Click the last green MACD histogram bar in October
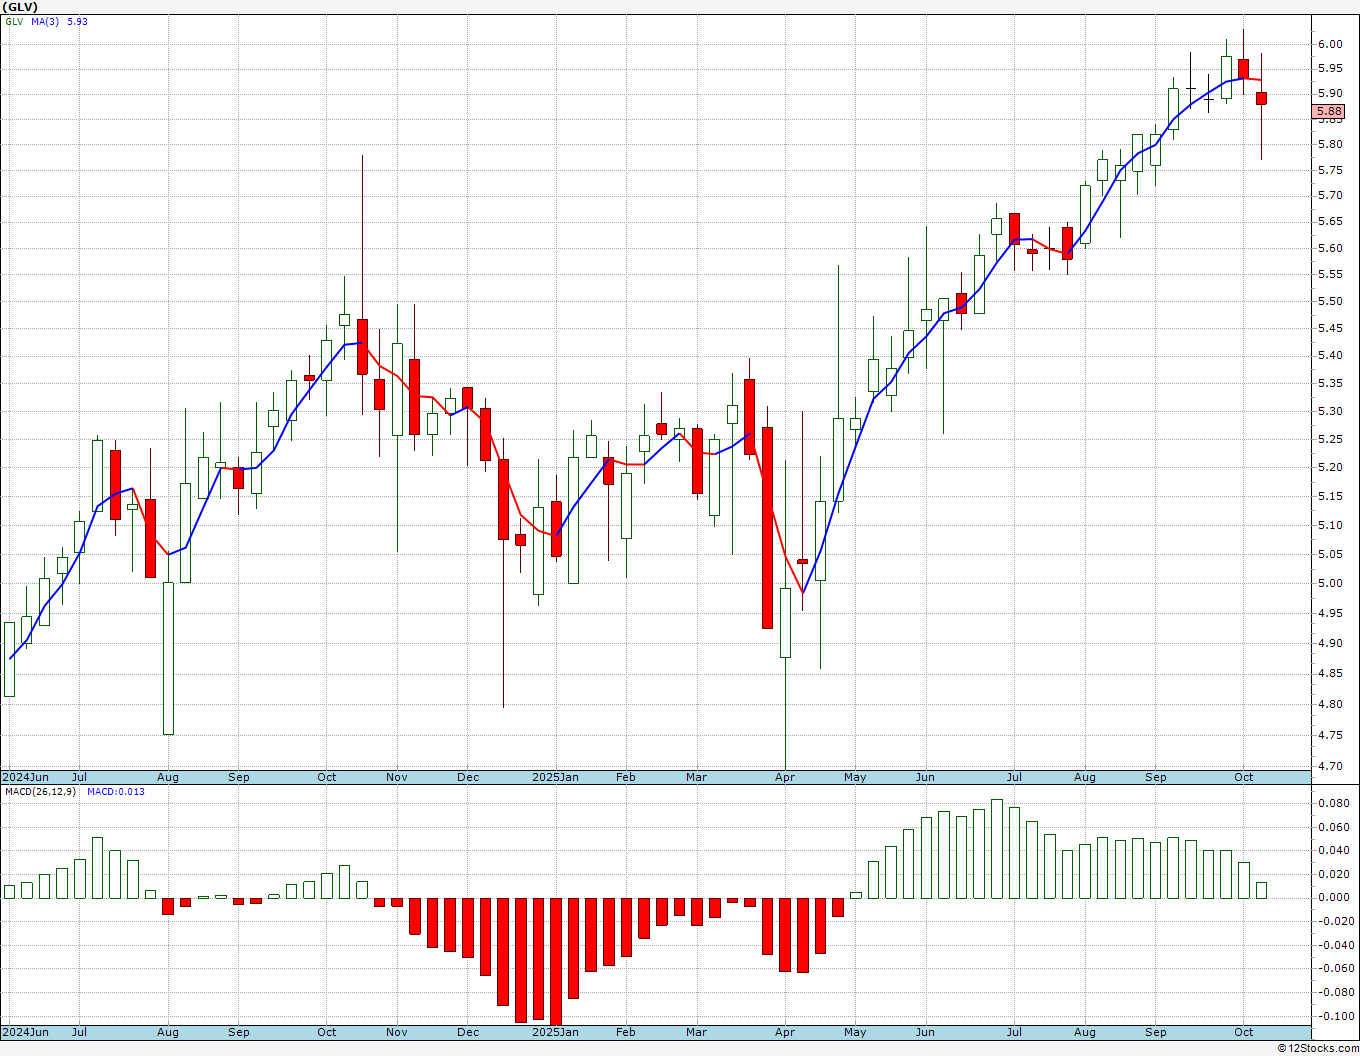 [1262, 890]
